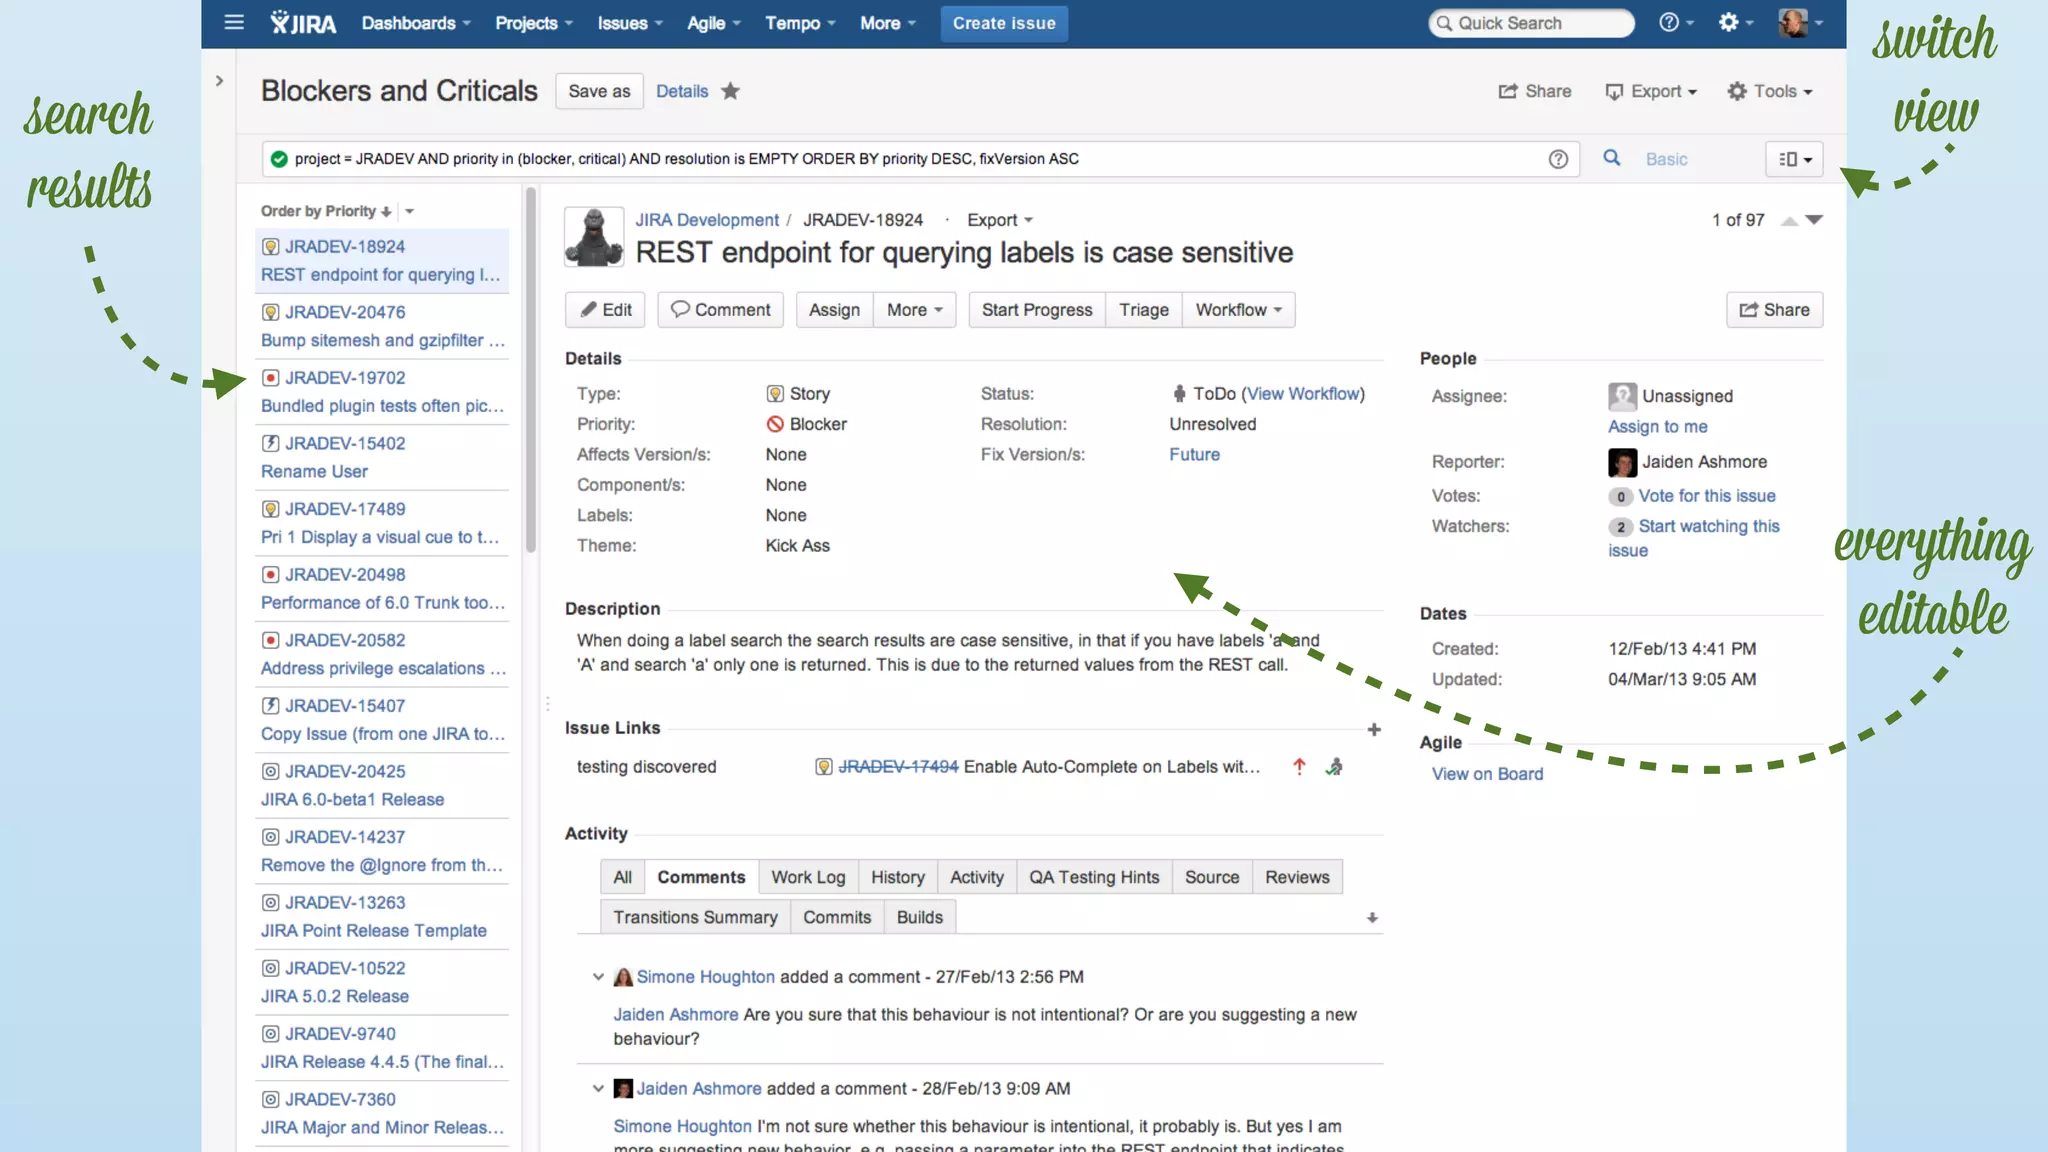
Task: Run search with the magnifier icon
Action: tap(1611, 158)
